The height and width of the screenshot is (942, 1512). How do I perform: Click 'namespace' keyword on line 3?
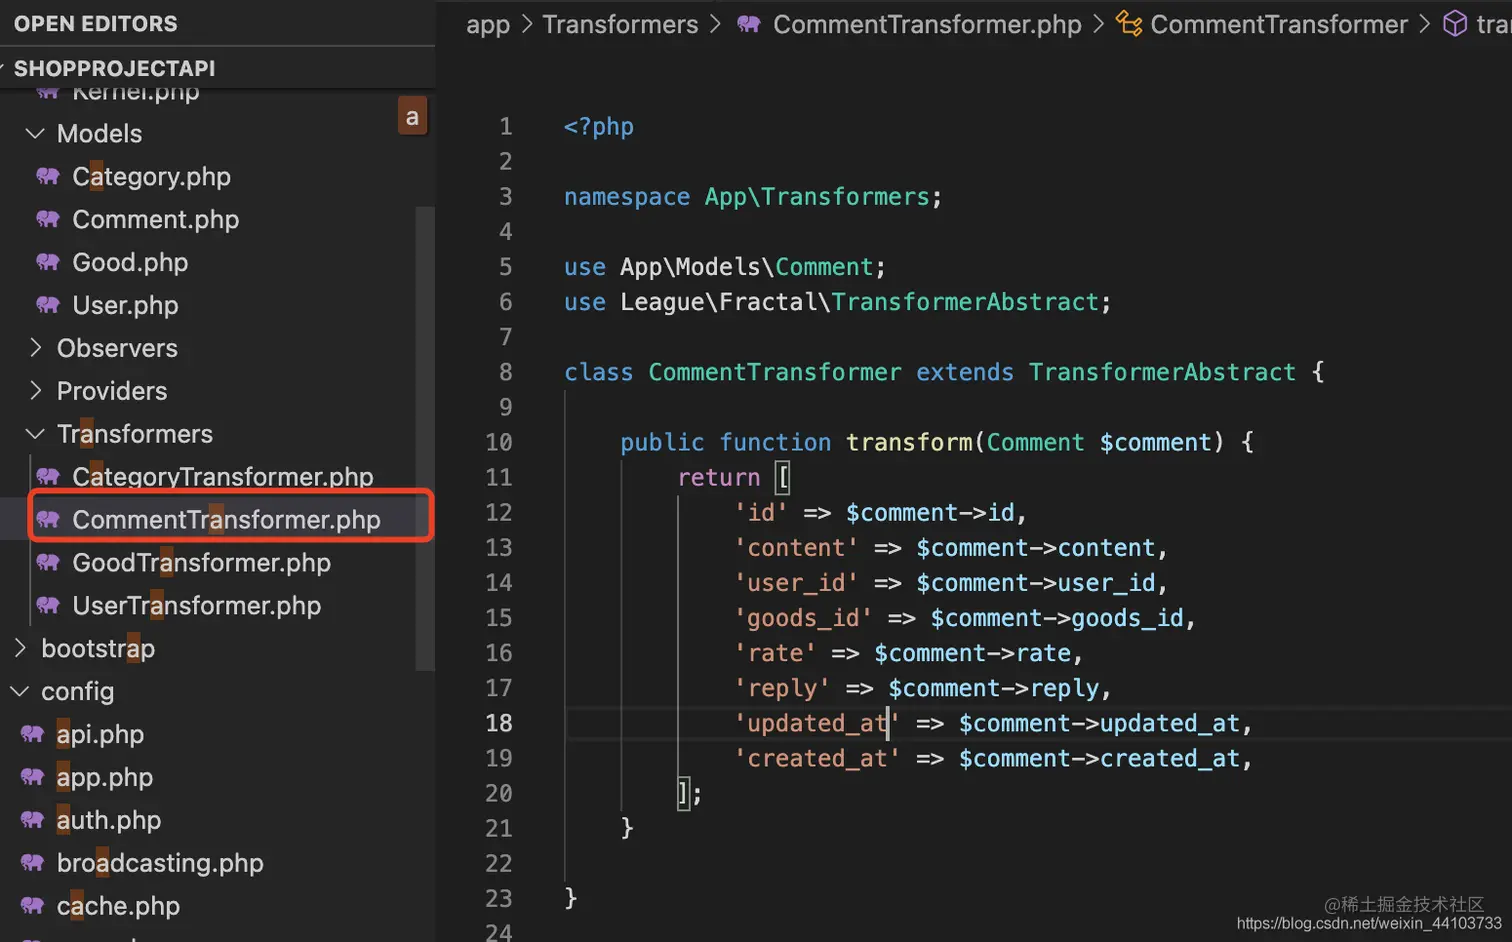click(627, 197)
